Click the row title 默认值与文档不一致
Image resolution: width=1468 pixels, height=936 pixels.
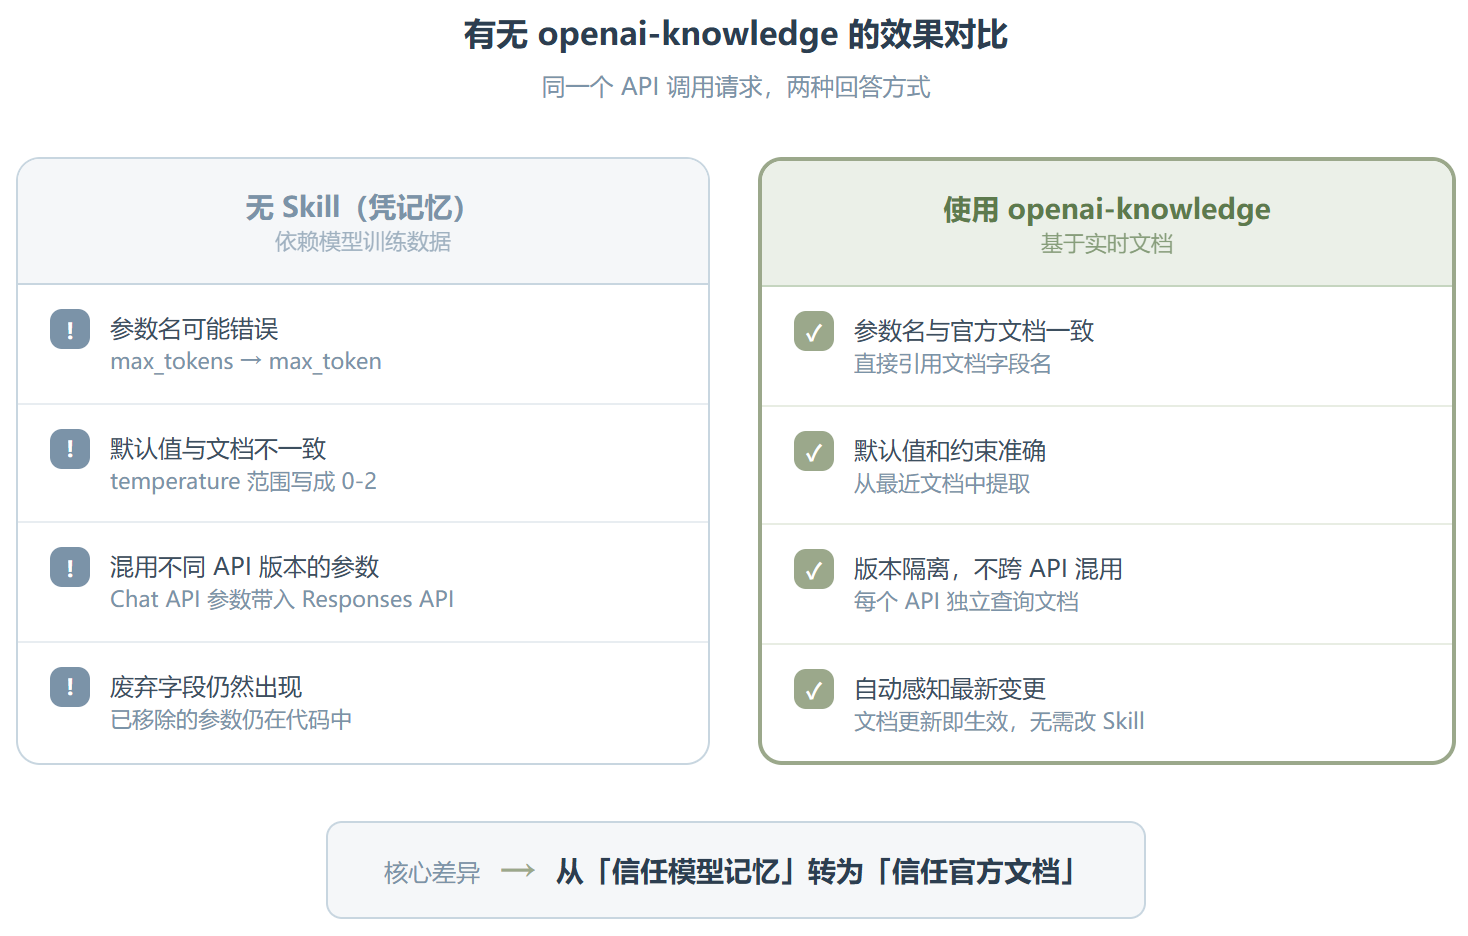218,449
